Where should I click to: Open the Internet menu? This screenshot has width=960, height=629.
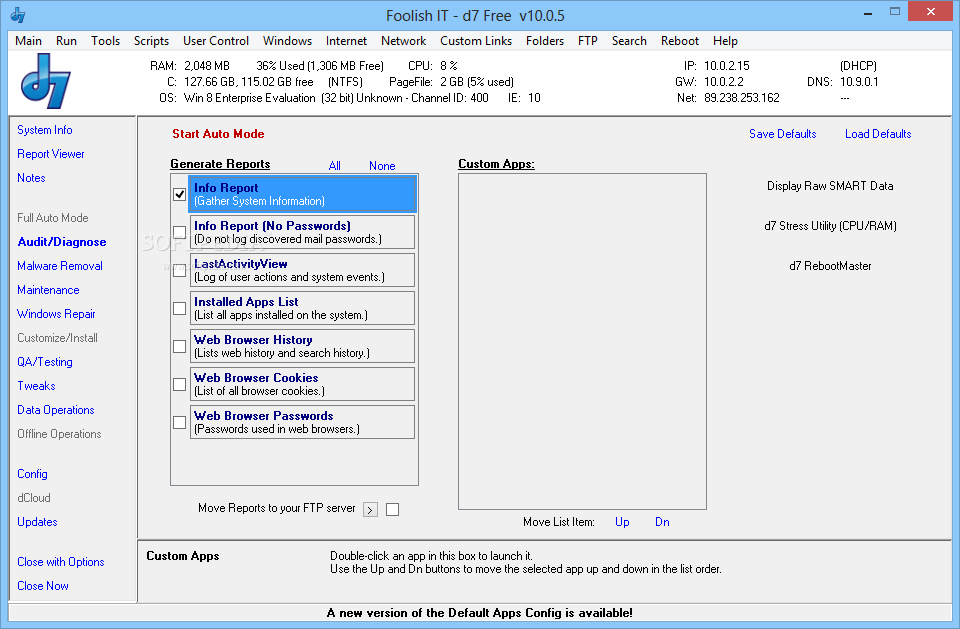[x=346, y=41]
